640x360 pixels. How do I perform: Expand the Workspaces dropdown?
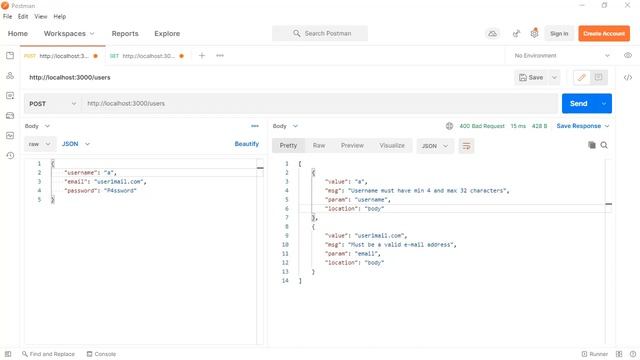(69, 33)
